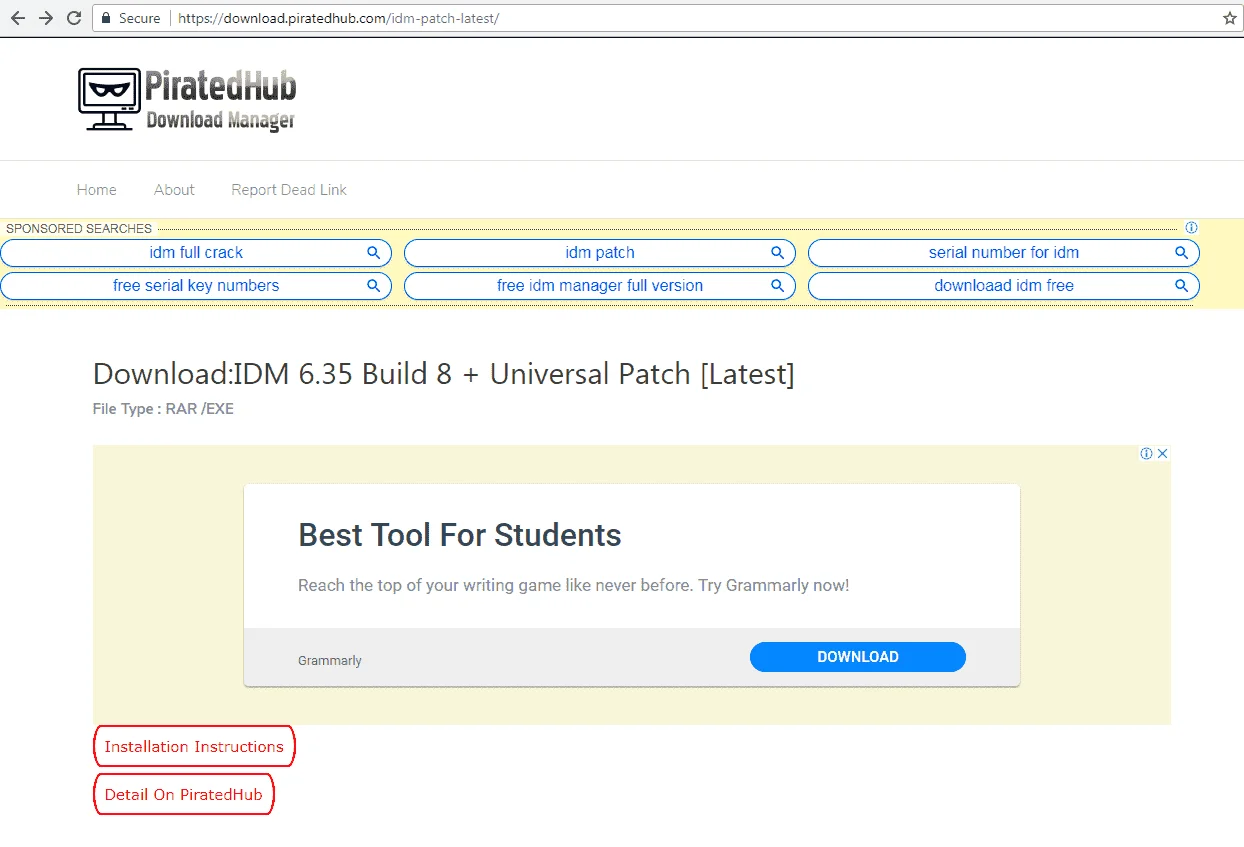This screenshot has width=1244, height=847.
Task: Click the 'File Type : RAR /EXE' text
Action: (163, 409)
